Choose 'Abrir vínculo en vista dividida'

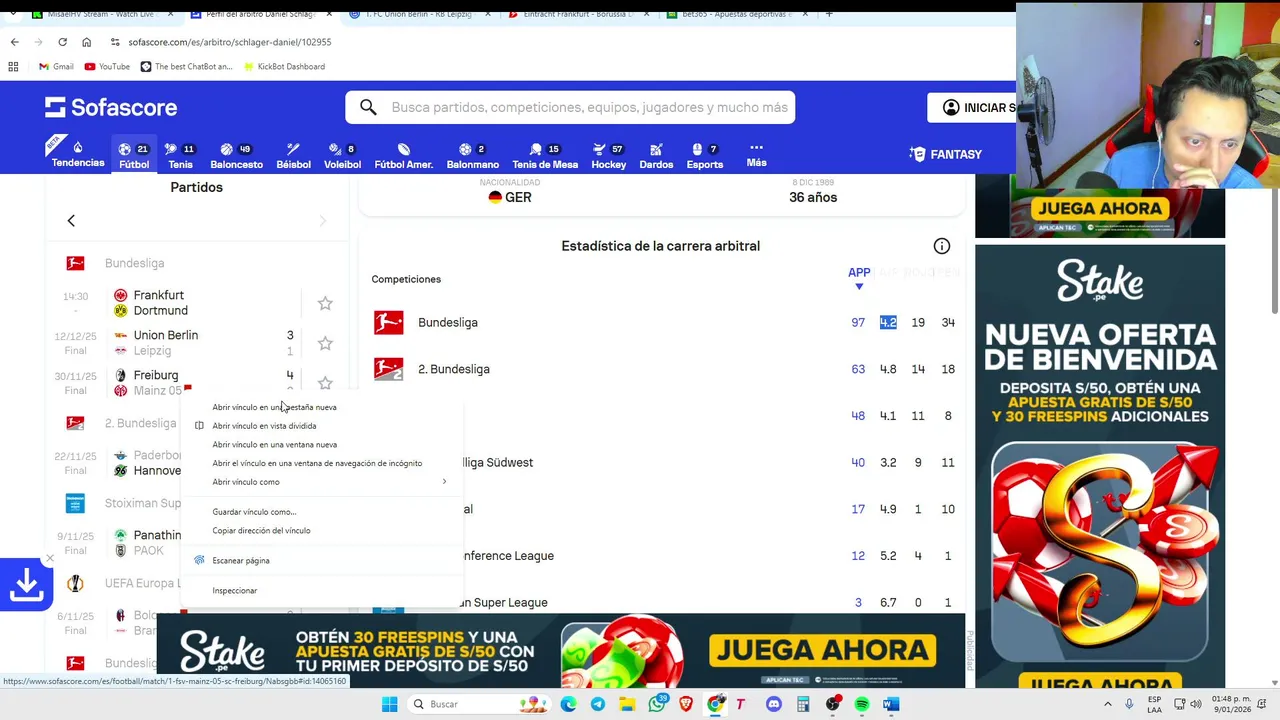tap(322, 426)
